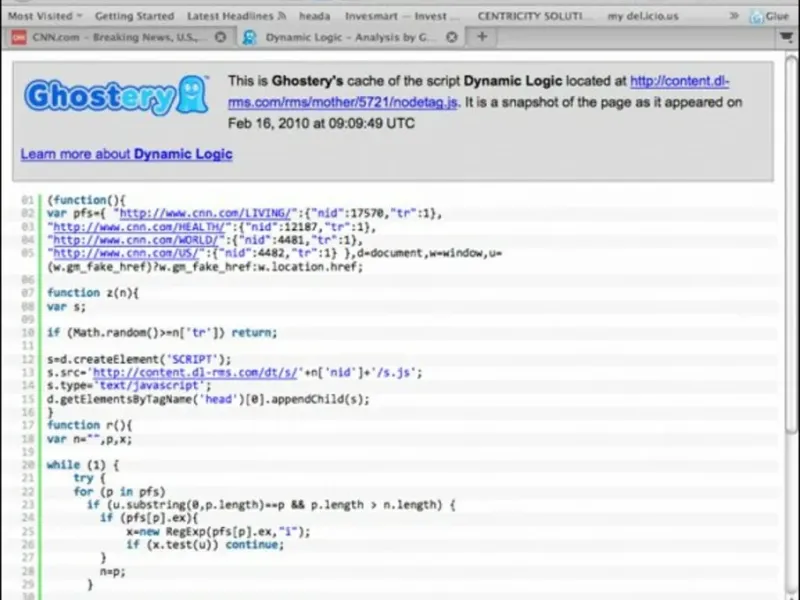Open the Most Visited bookmarks dropdown
The height and width of the screenshot is (600, 800).
[45, 16]
